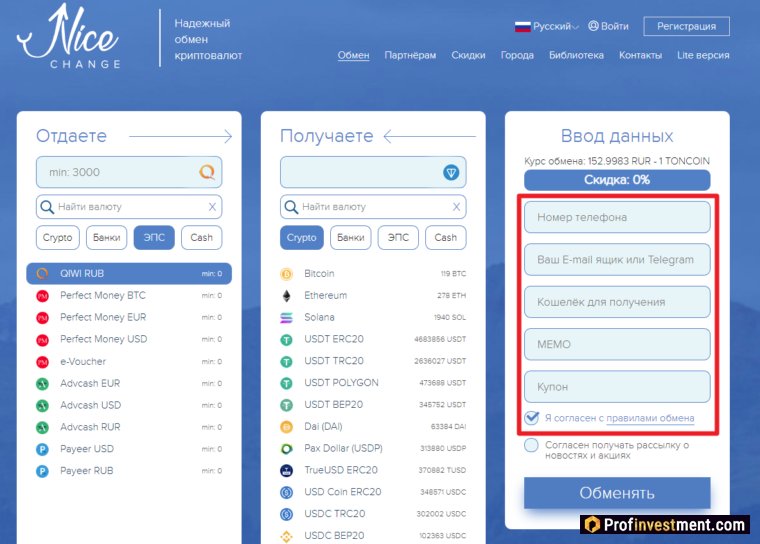
Task: Select Advcash USD currency
Action: [129, 405]
